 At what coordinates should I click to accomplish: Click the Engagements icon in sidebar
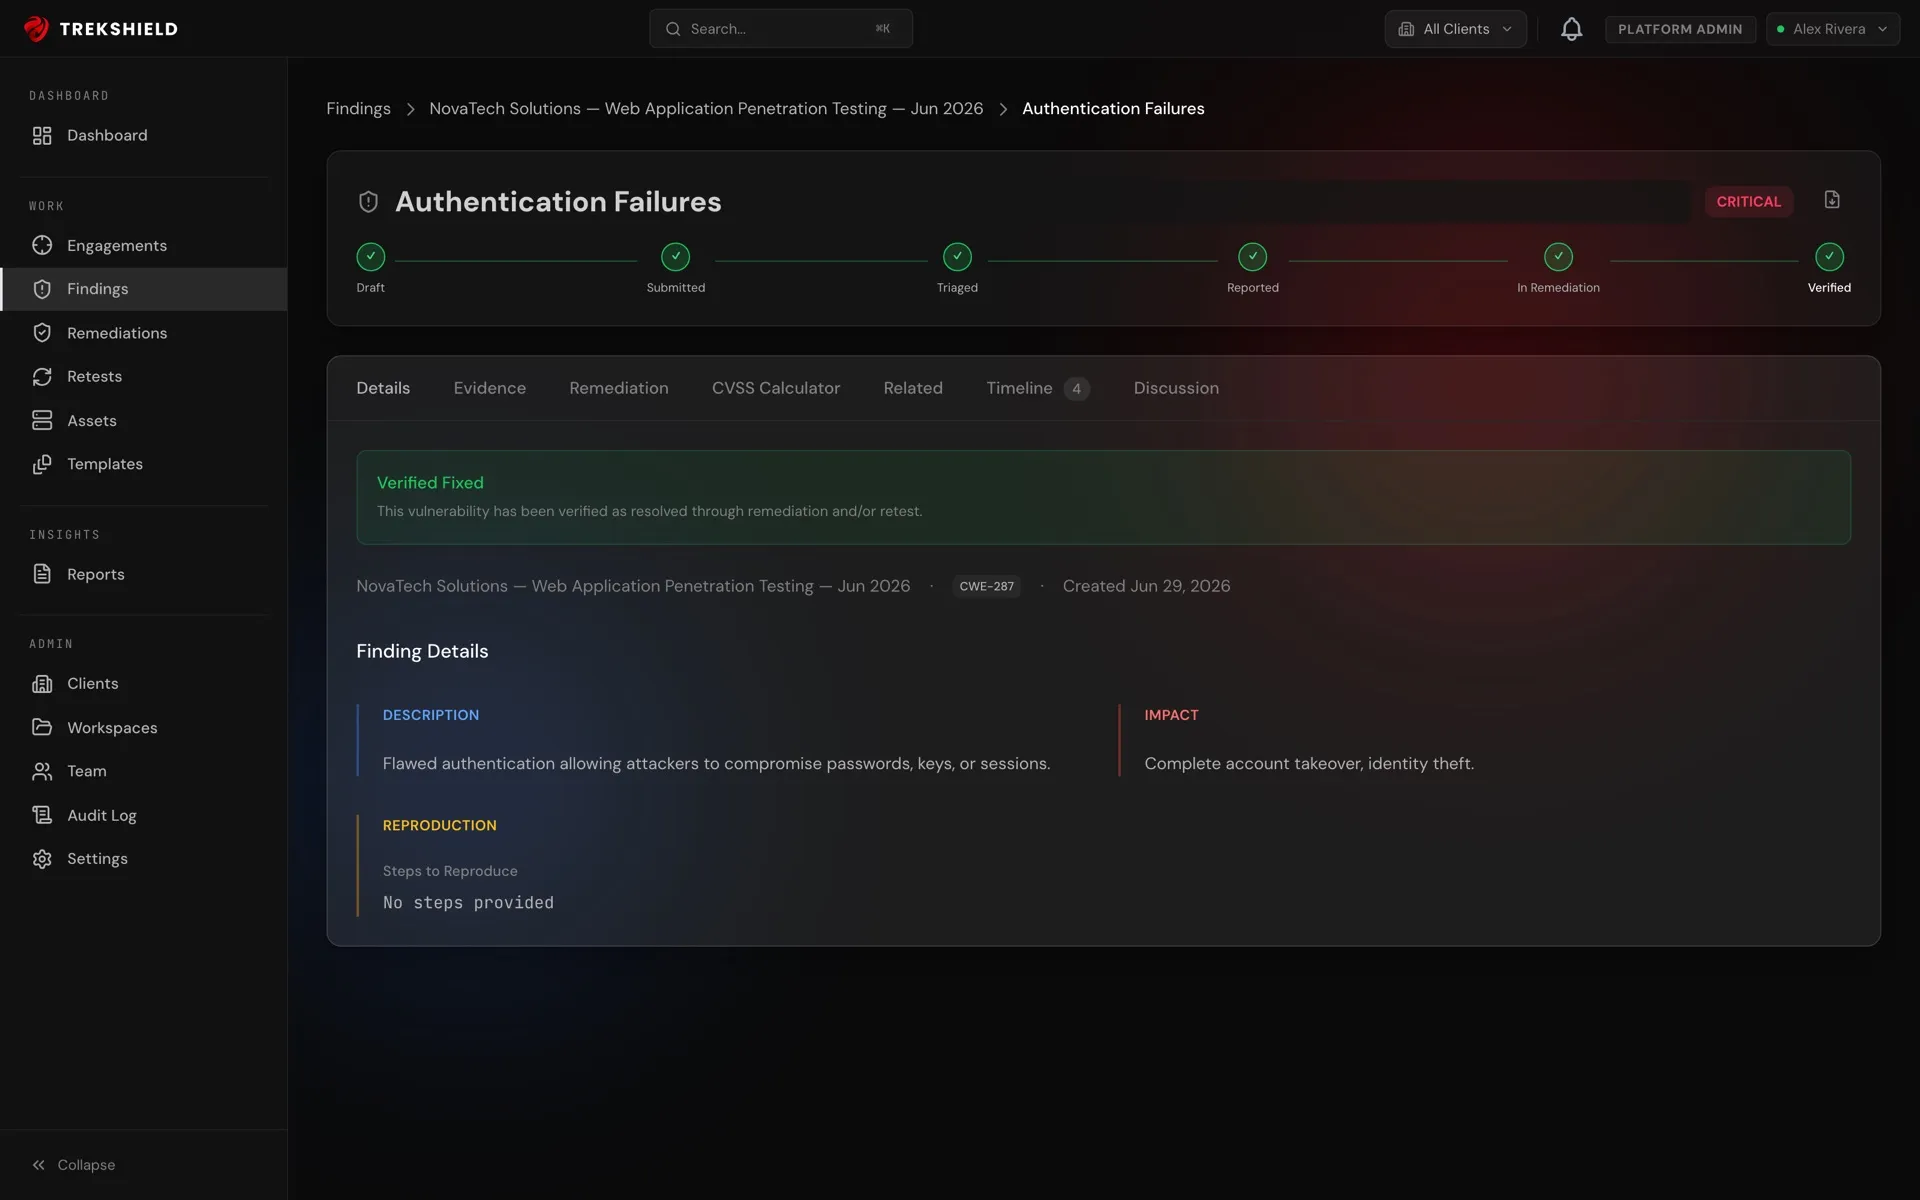(42, 245)
